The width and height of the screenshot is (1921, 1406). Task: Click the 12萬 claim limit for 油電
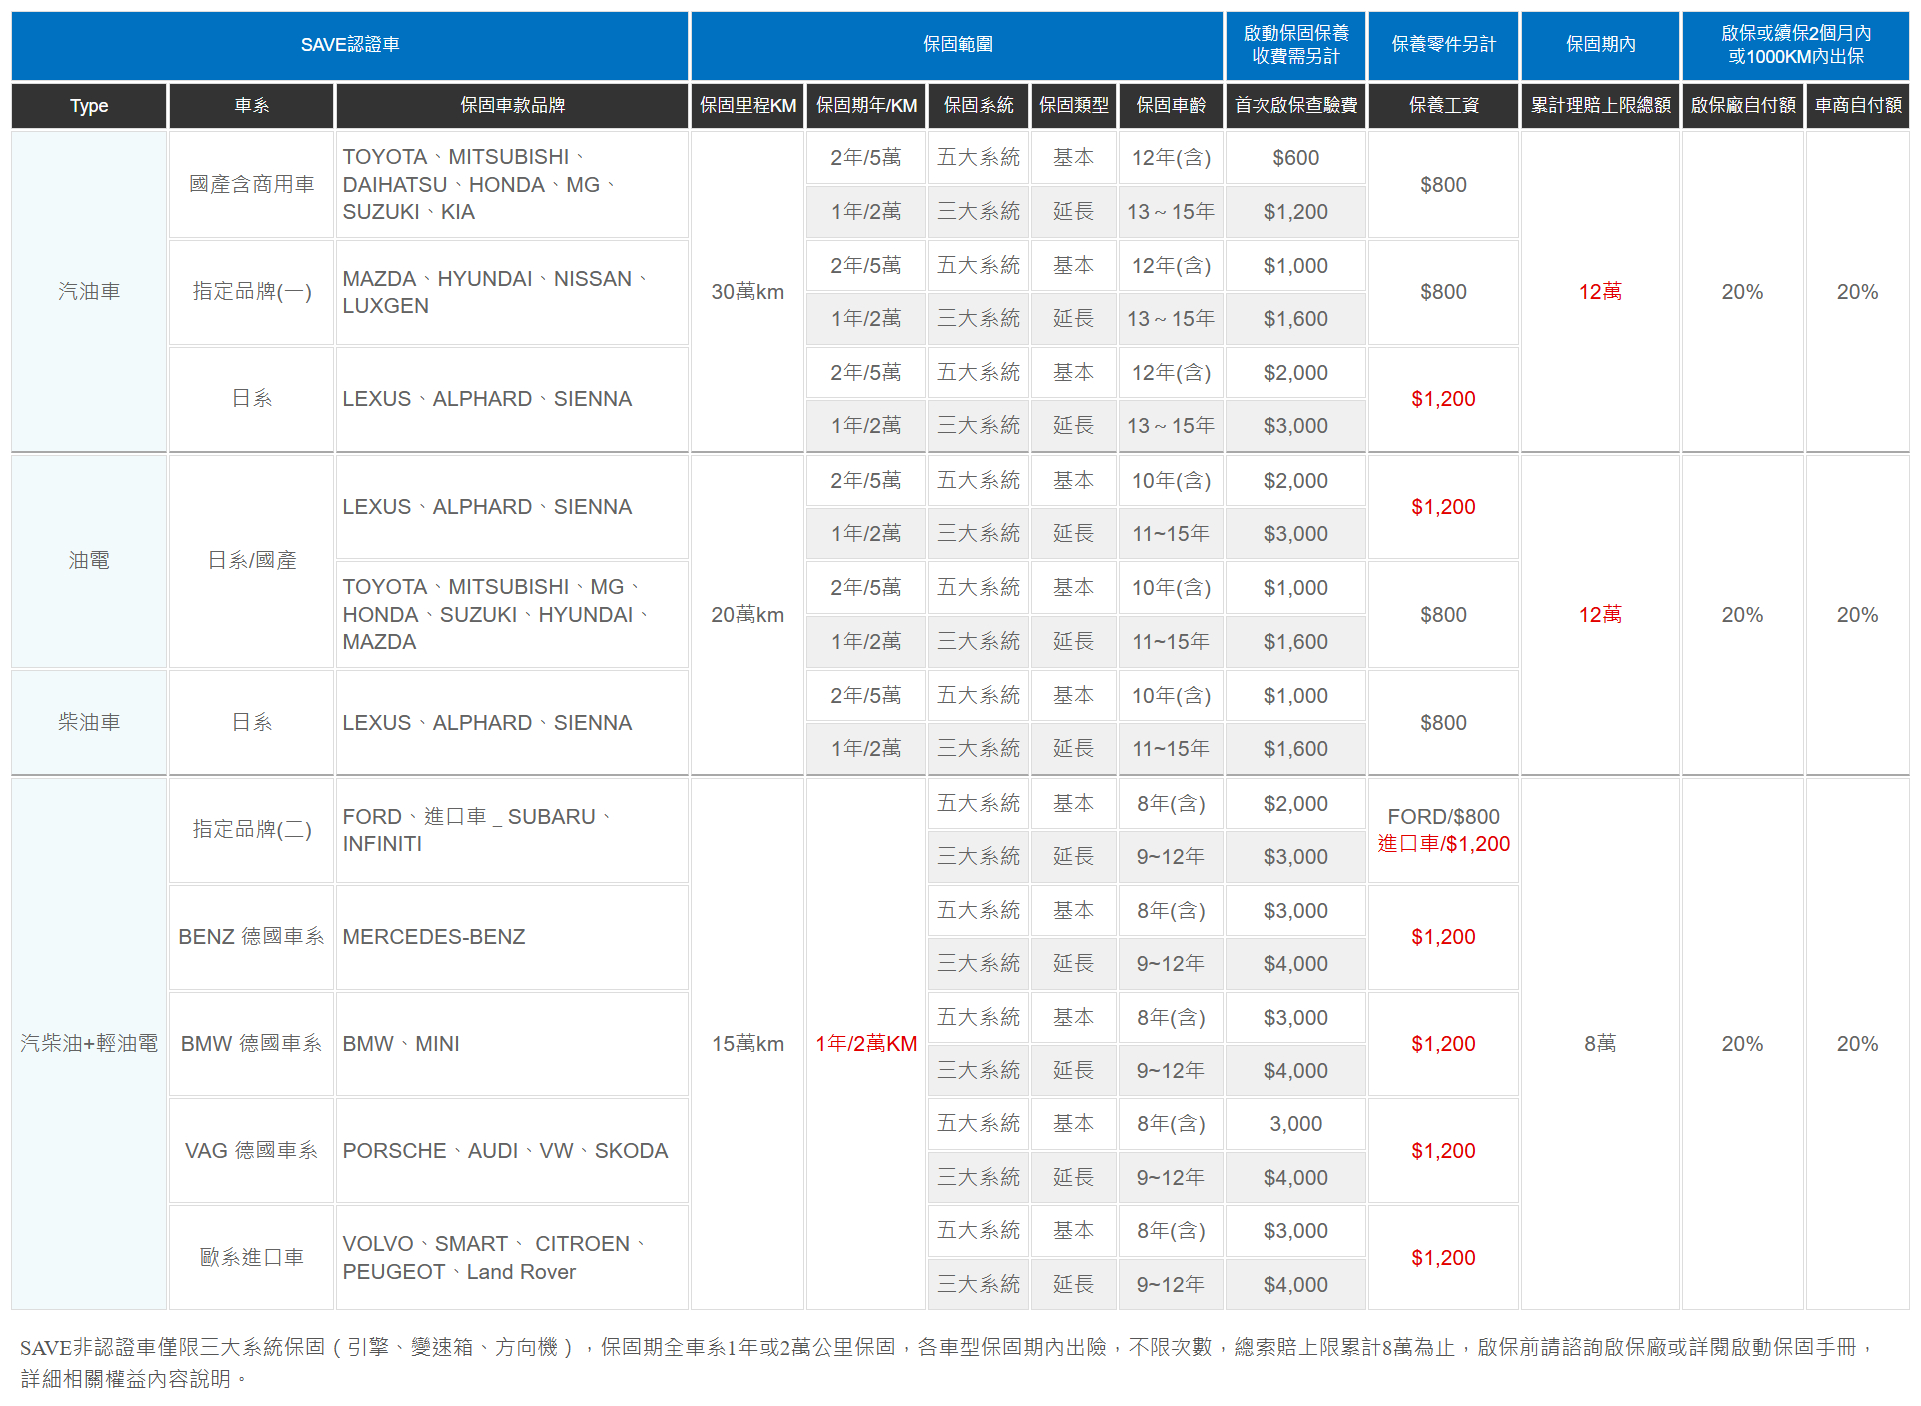1600,615
